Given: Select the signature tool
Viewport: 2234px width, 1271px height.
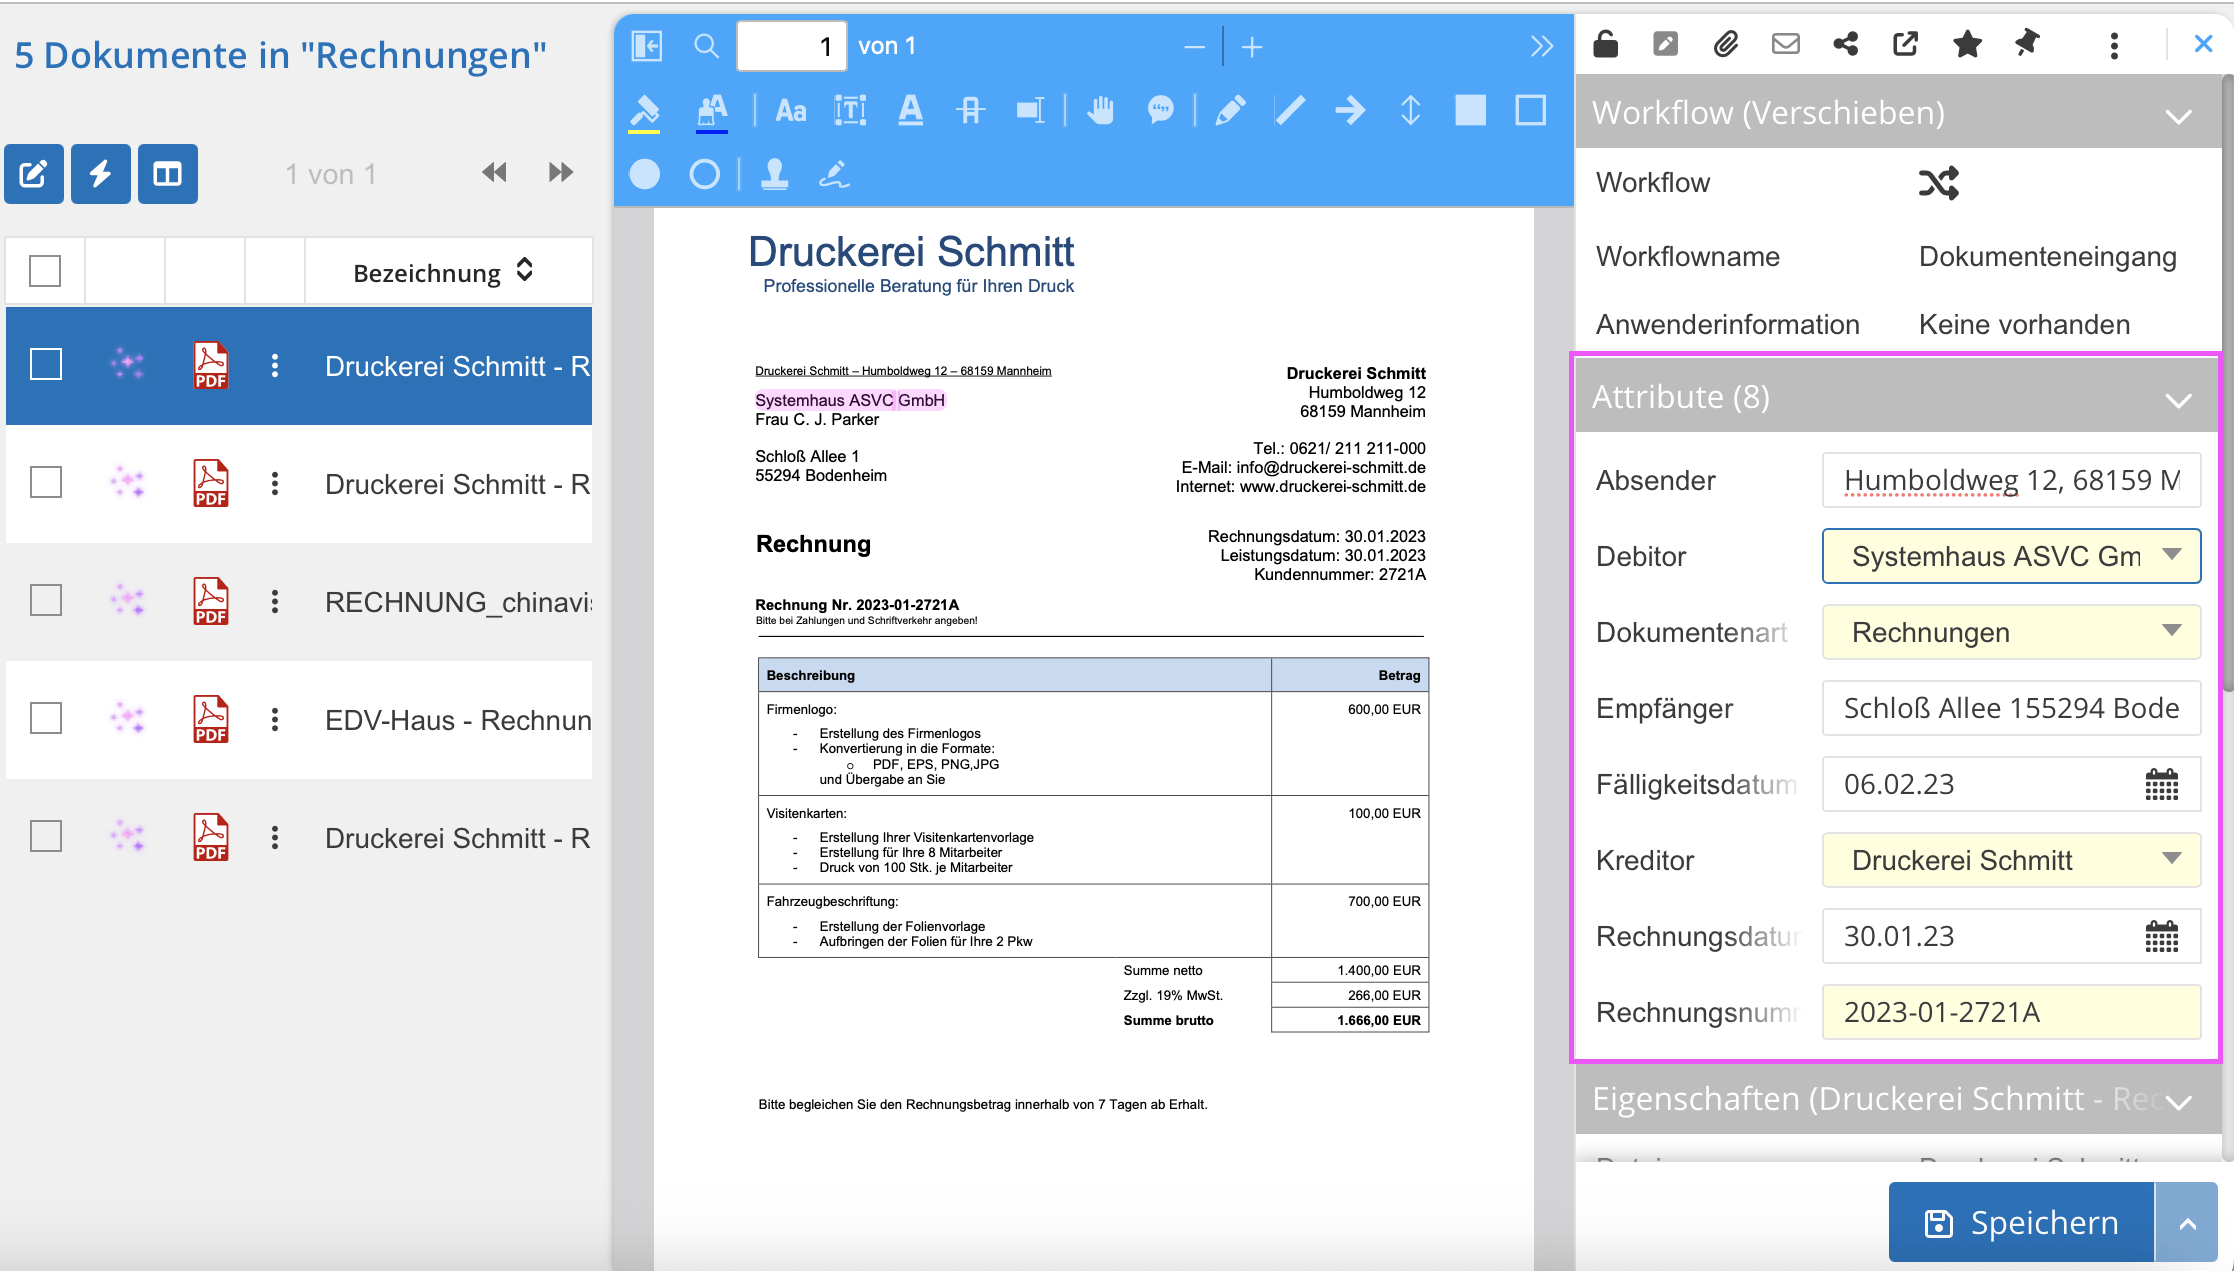Looking at the screenshot, I should pos(834,175).
